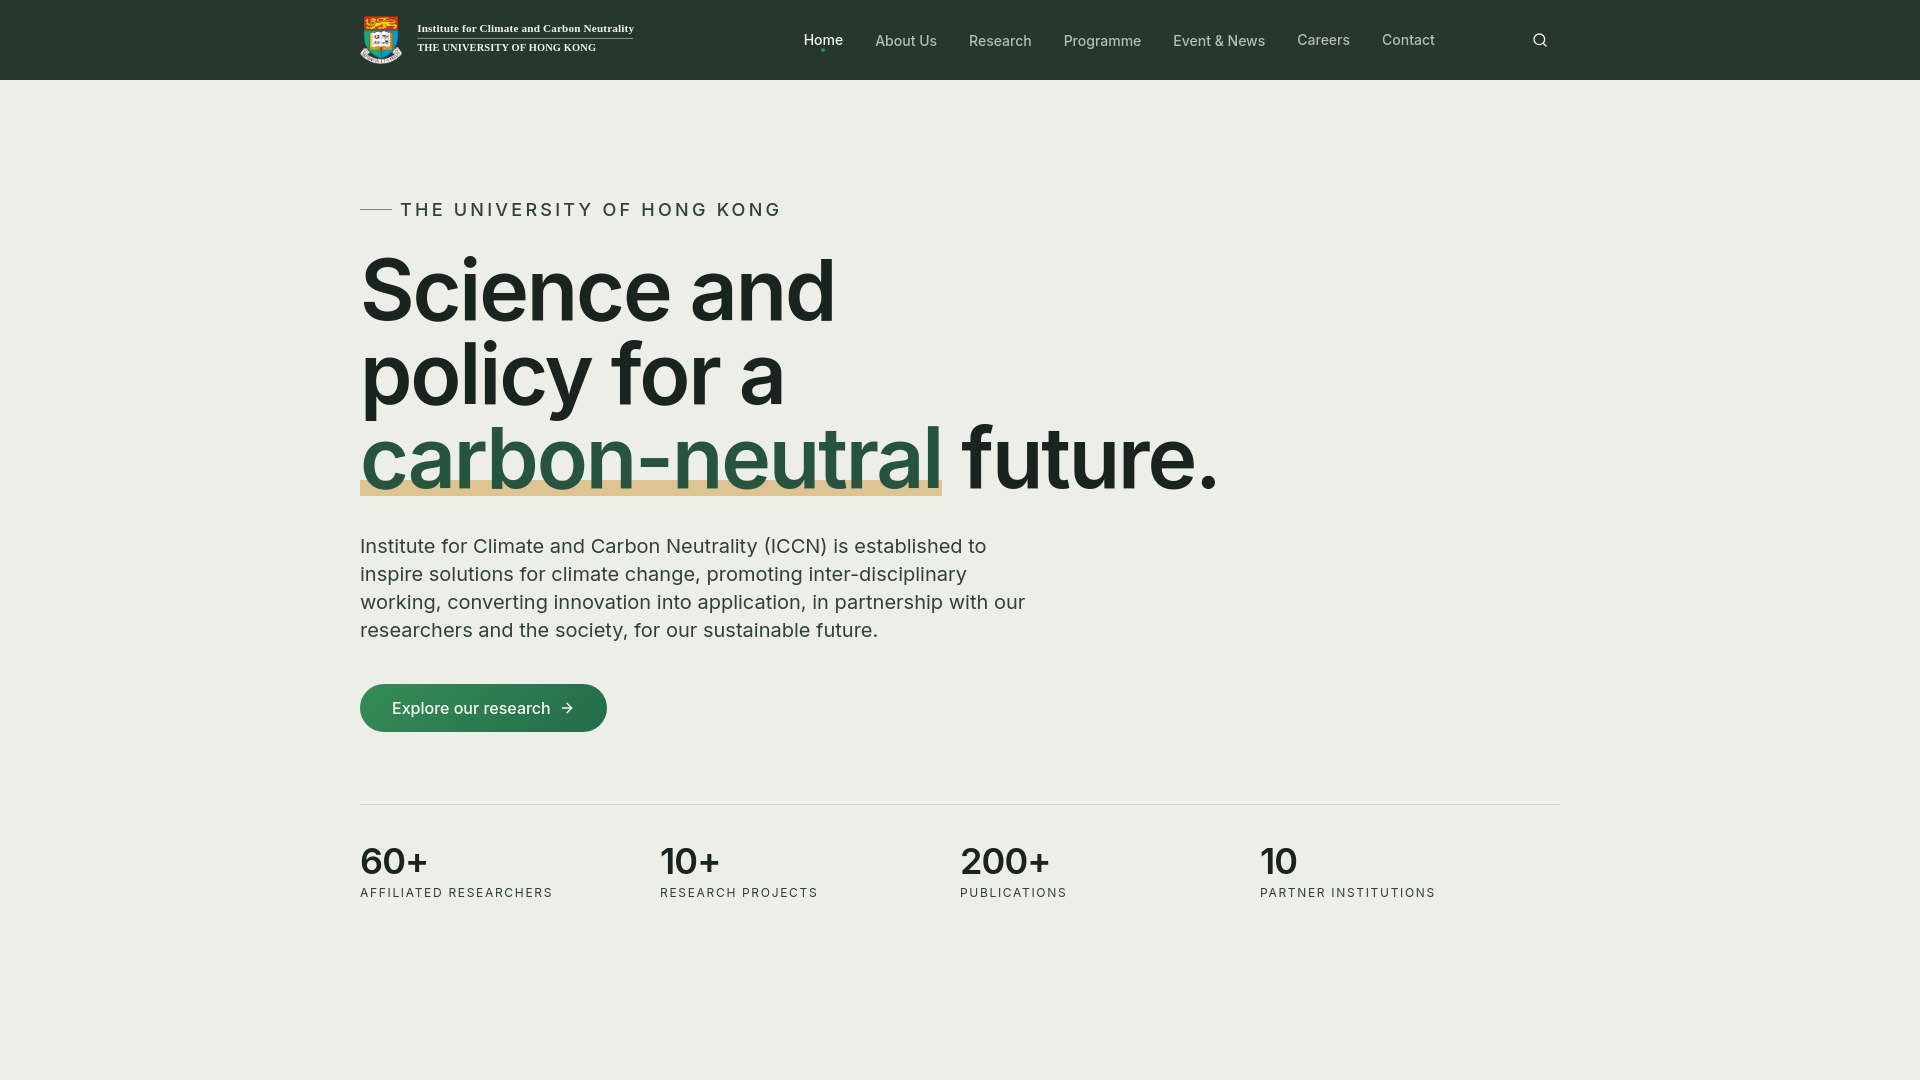Viewport: 1920px width, 1080px height.
Task: Click the search magnifier icon
Action: coord(1540,40)
